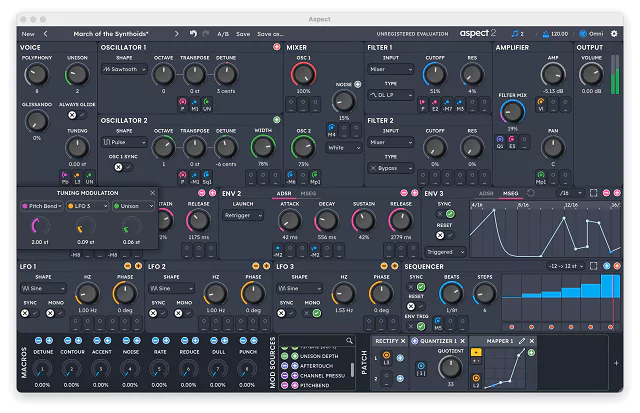The height and width of the screenshot is (413, 640).
Task: Click the Oscillator 2 green modulation icon
Action: [x=277, y=120]
